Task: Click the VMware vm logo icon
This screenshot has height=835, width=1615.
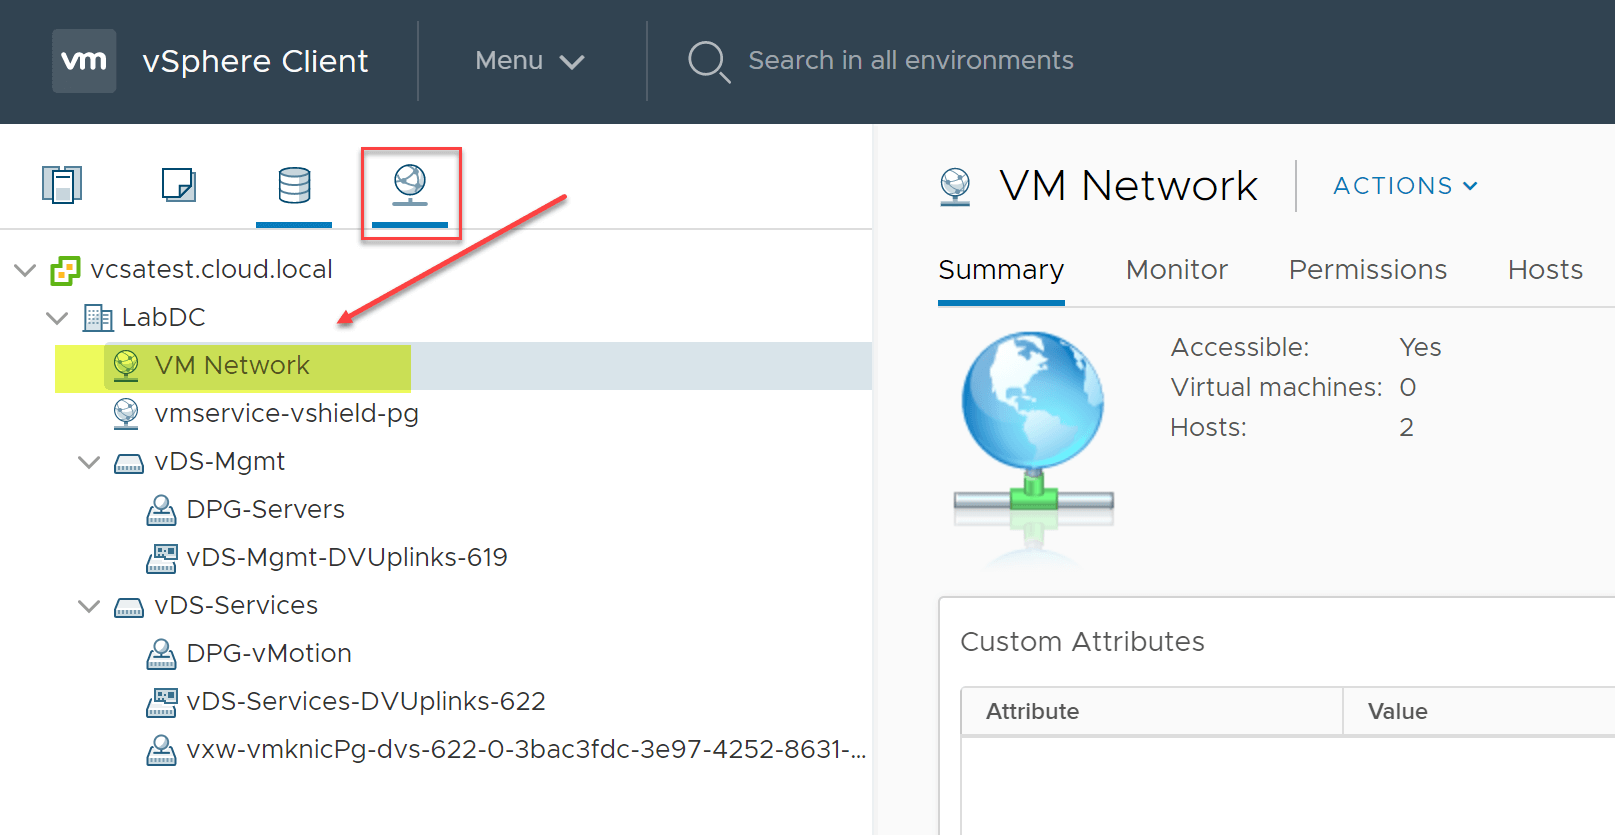Action: (84, 61)
